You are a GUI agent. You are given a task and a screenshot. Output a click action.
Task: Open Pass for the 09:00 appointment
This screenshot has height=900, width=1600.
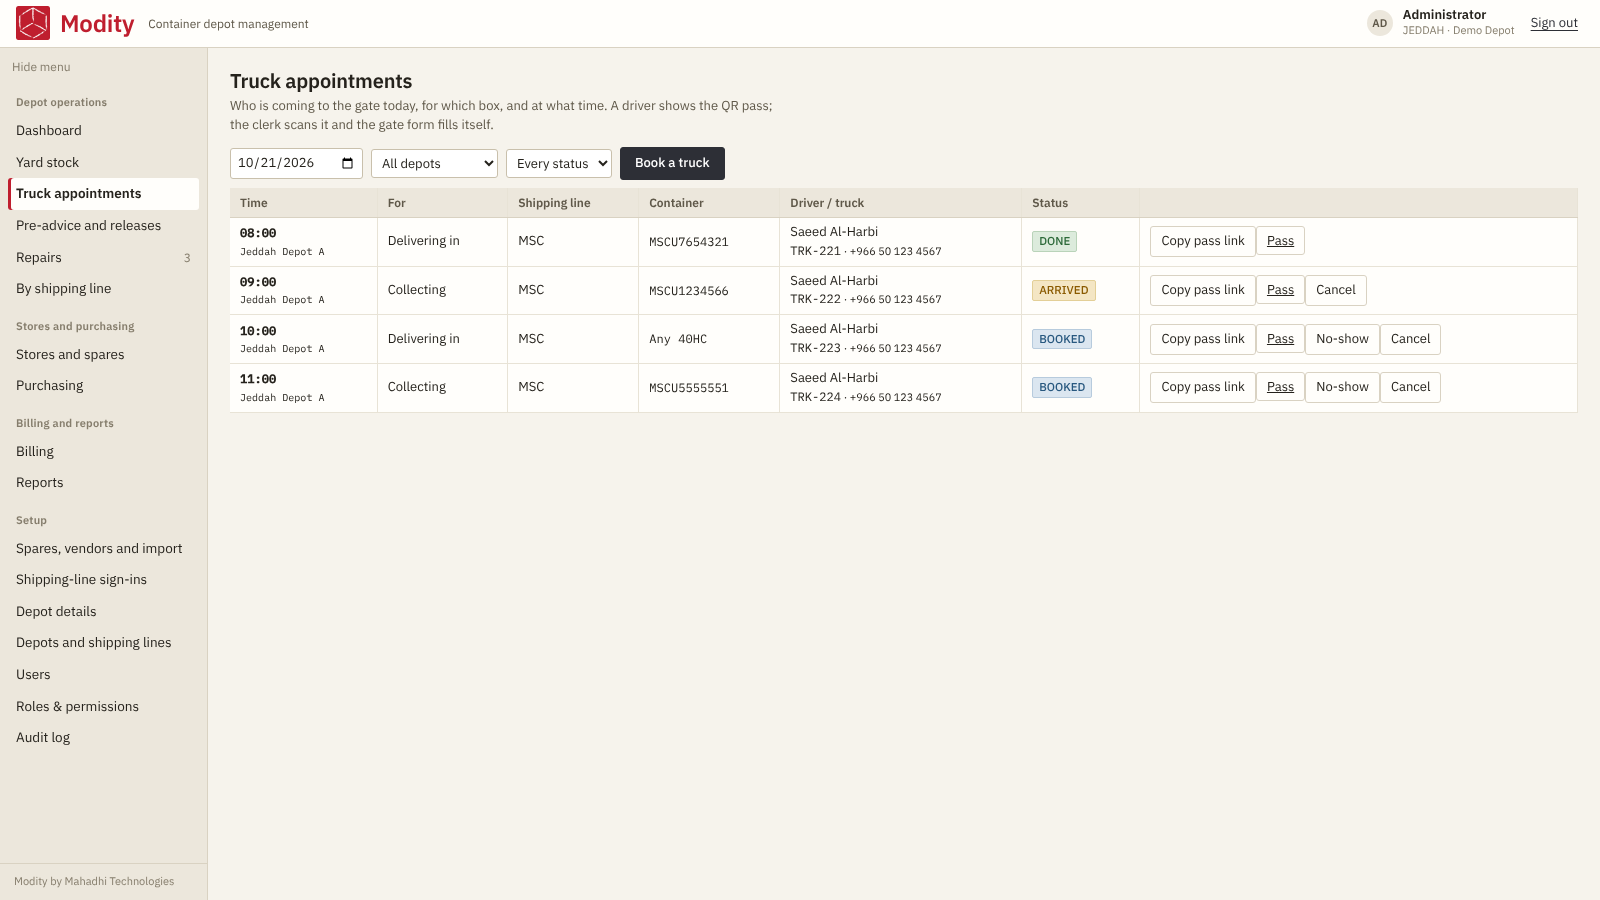tap(1280, 290)
